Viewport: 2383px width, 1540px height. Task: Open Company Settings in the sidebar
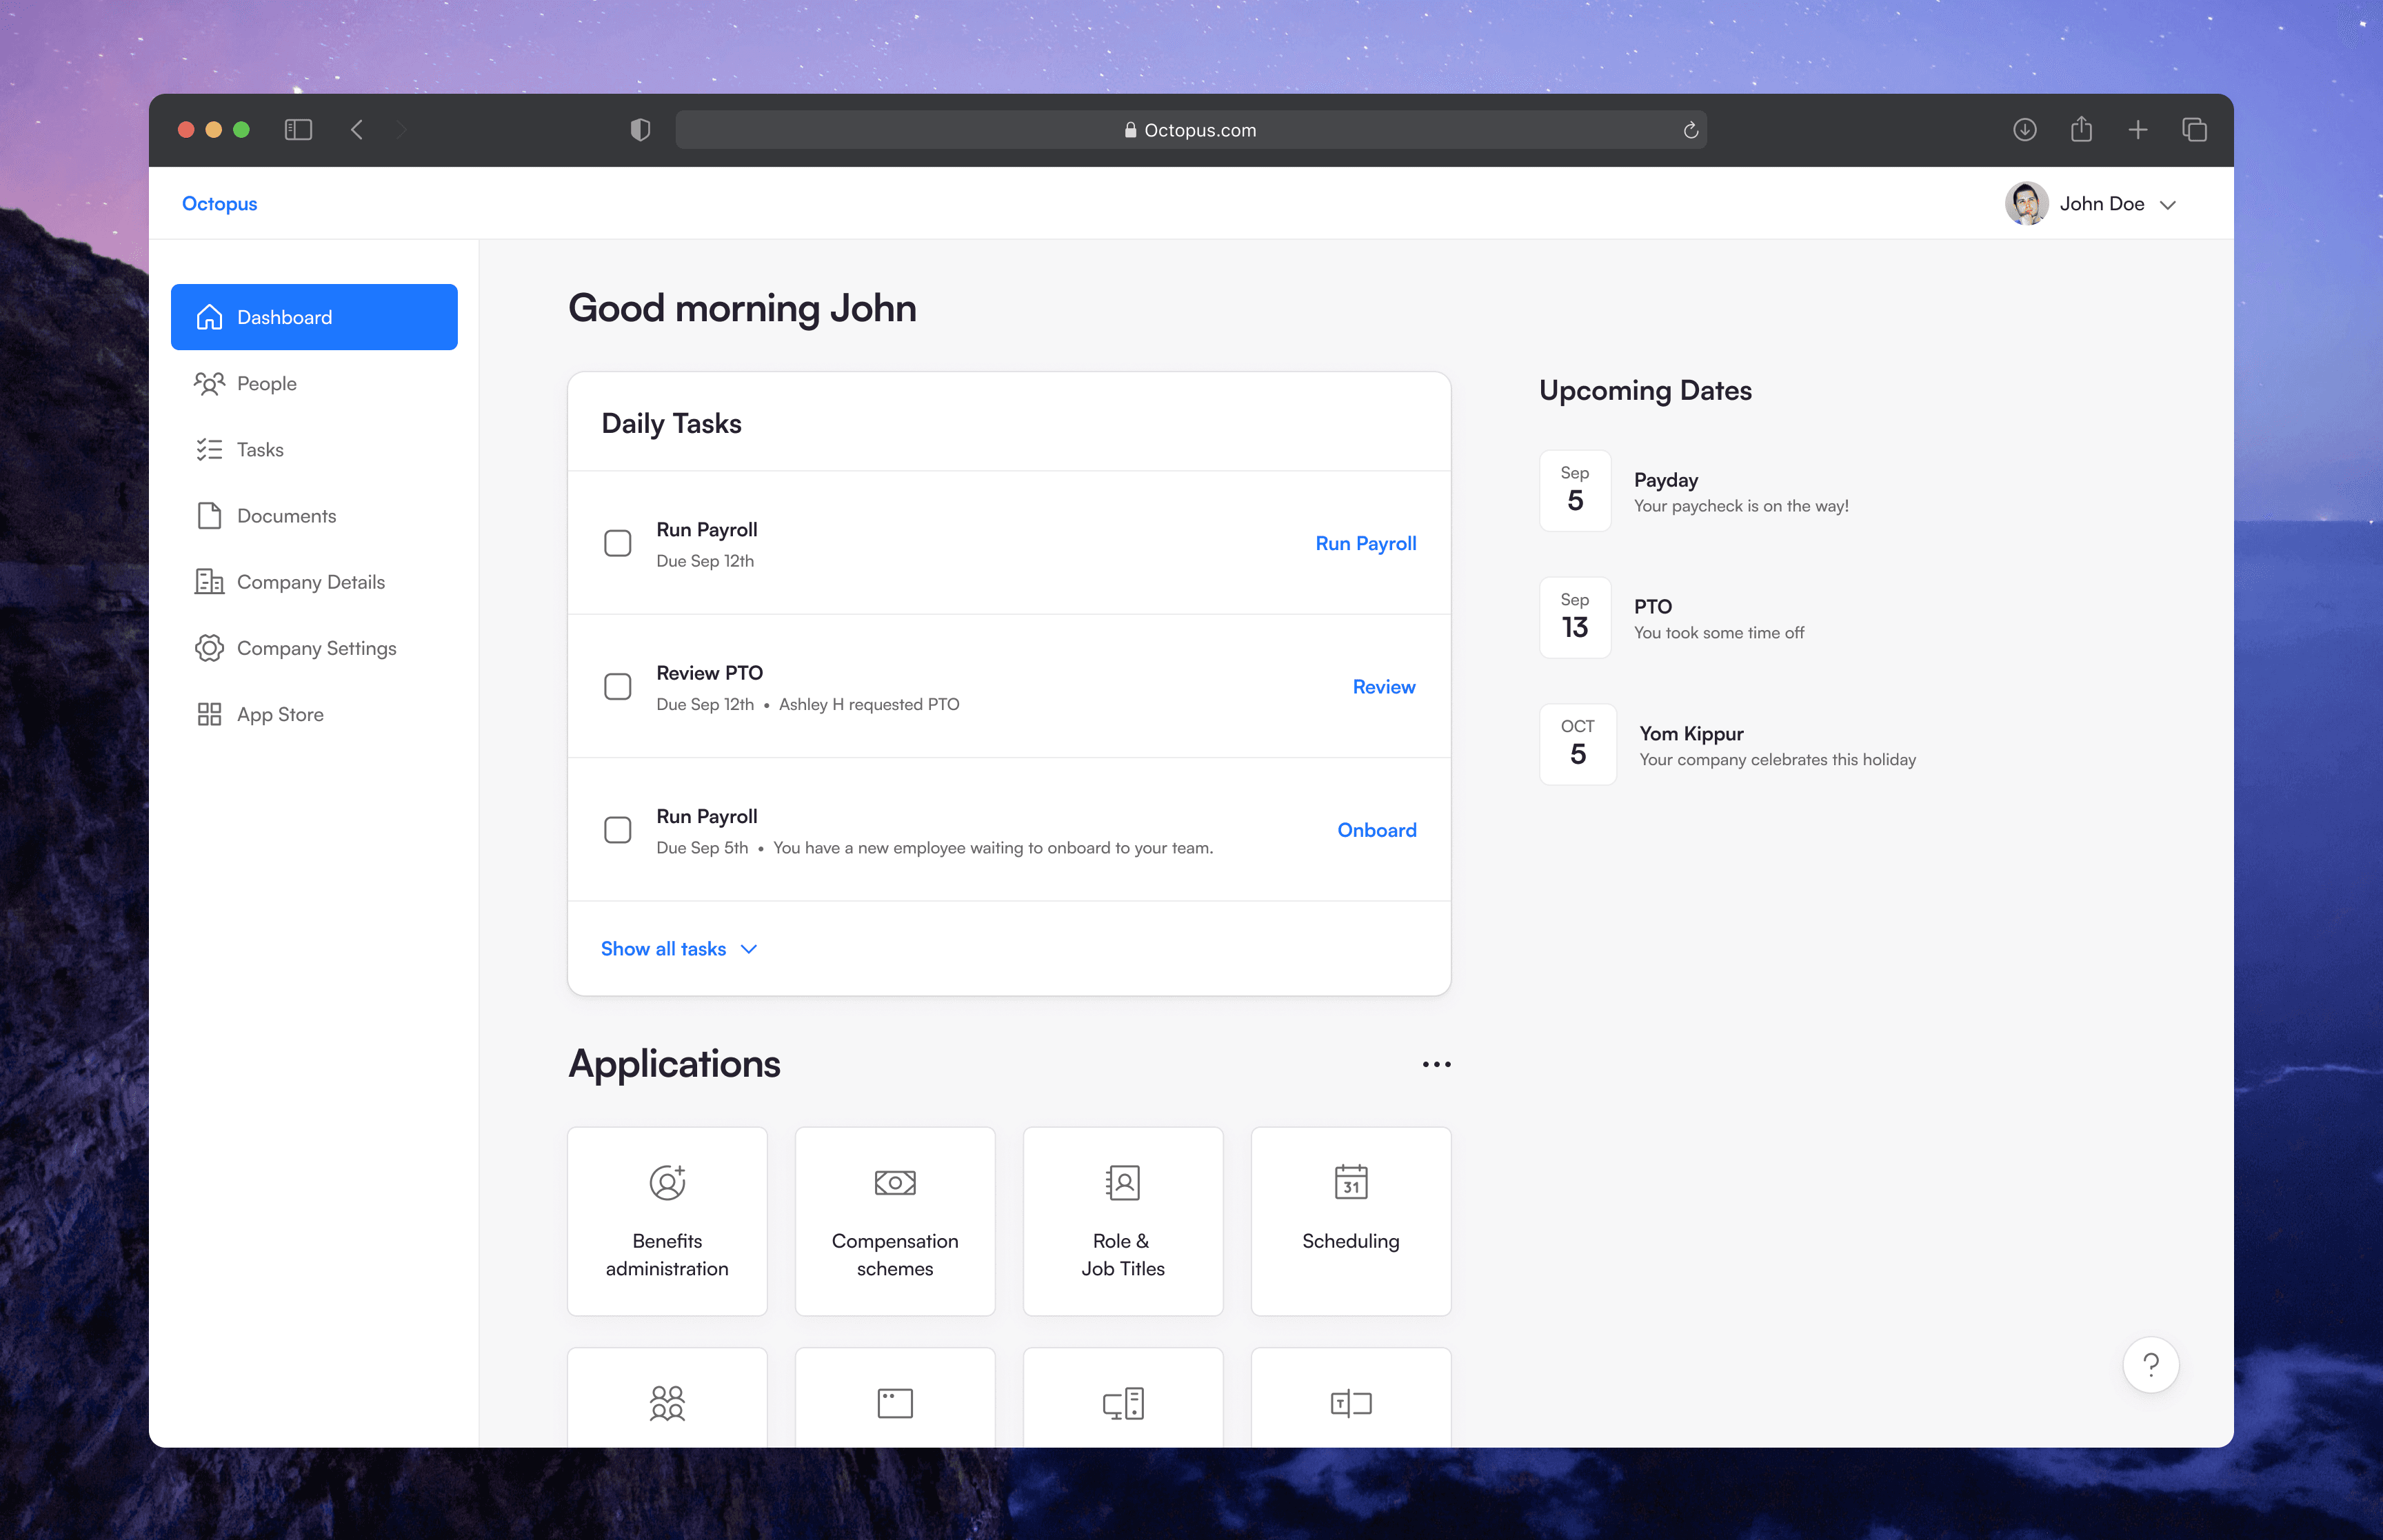point(314,648)
